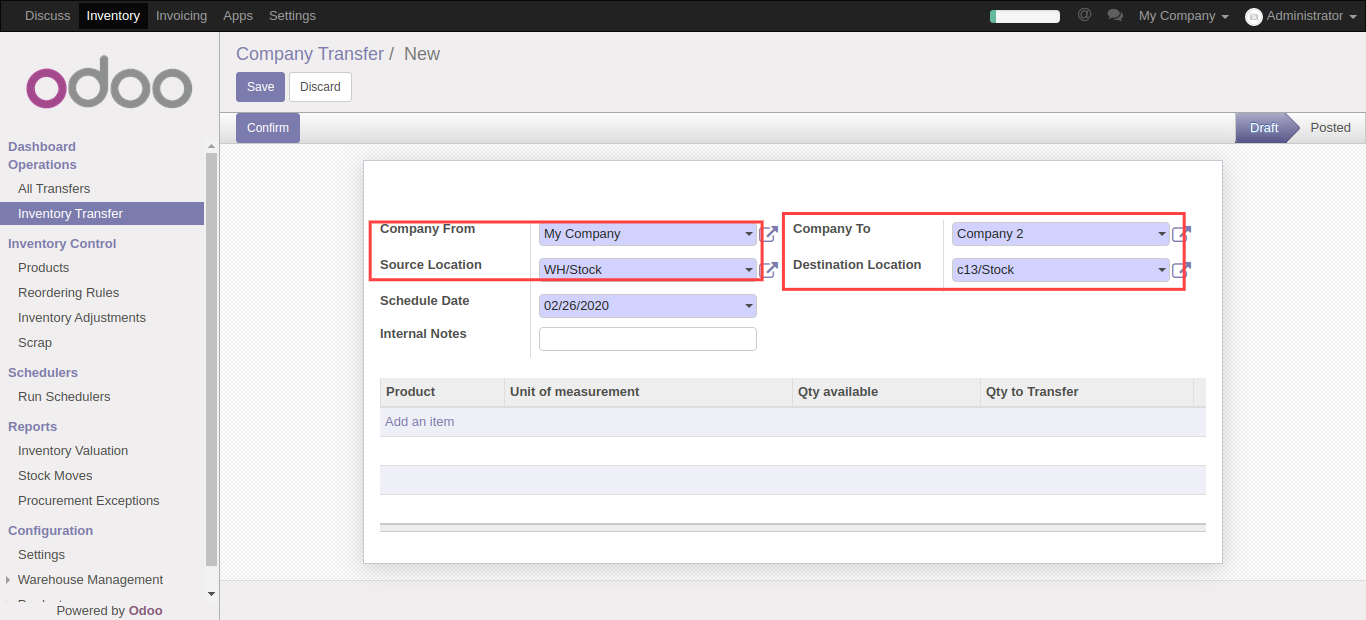1366x620 pixels.
Task: Click into the Internal Notes field
Action: (647, 339)
